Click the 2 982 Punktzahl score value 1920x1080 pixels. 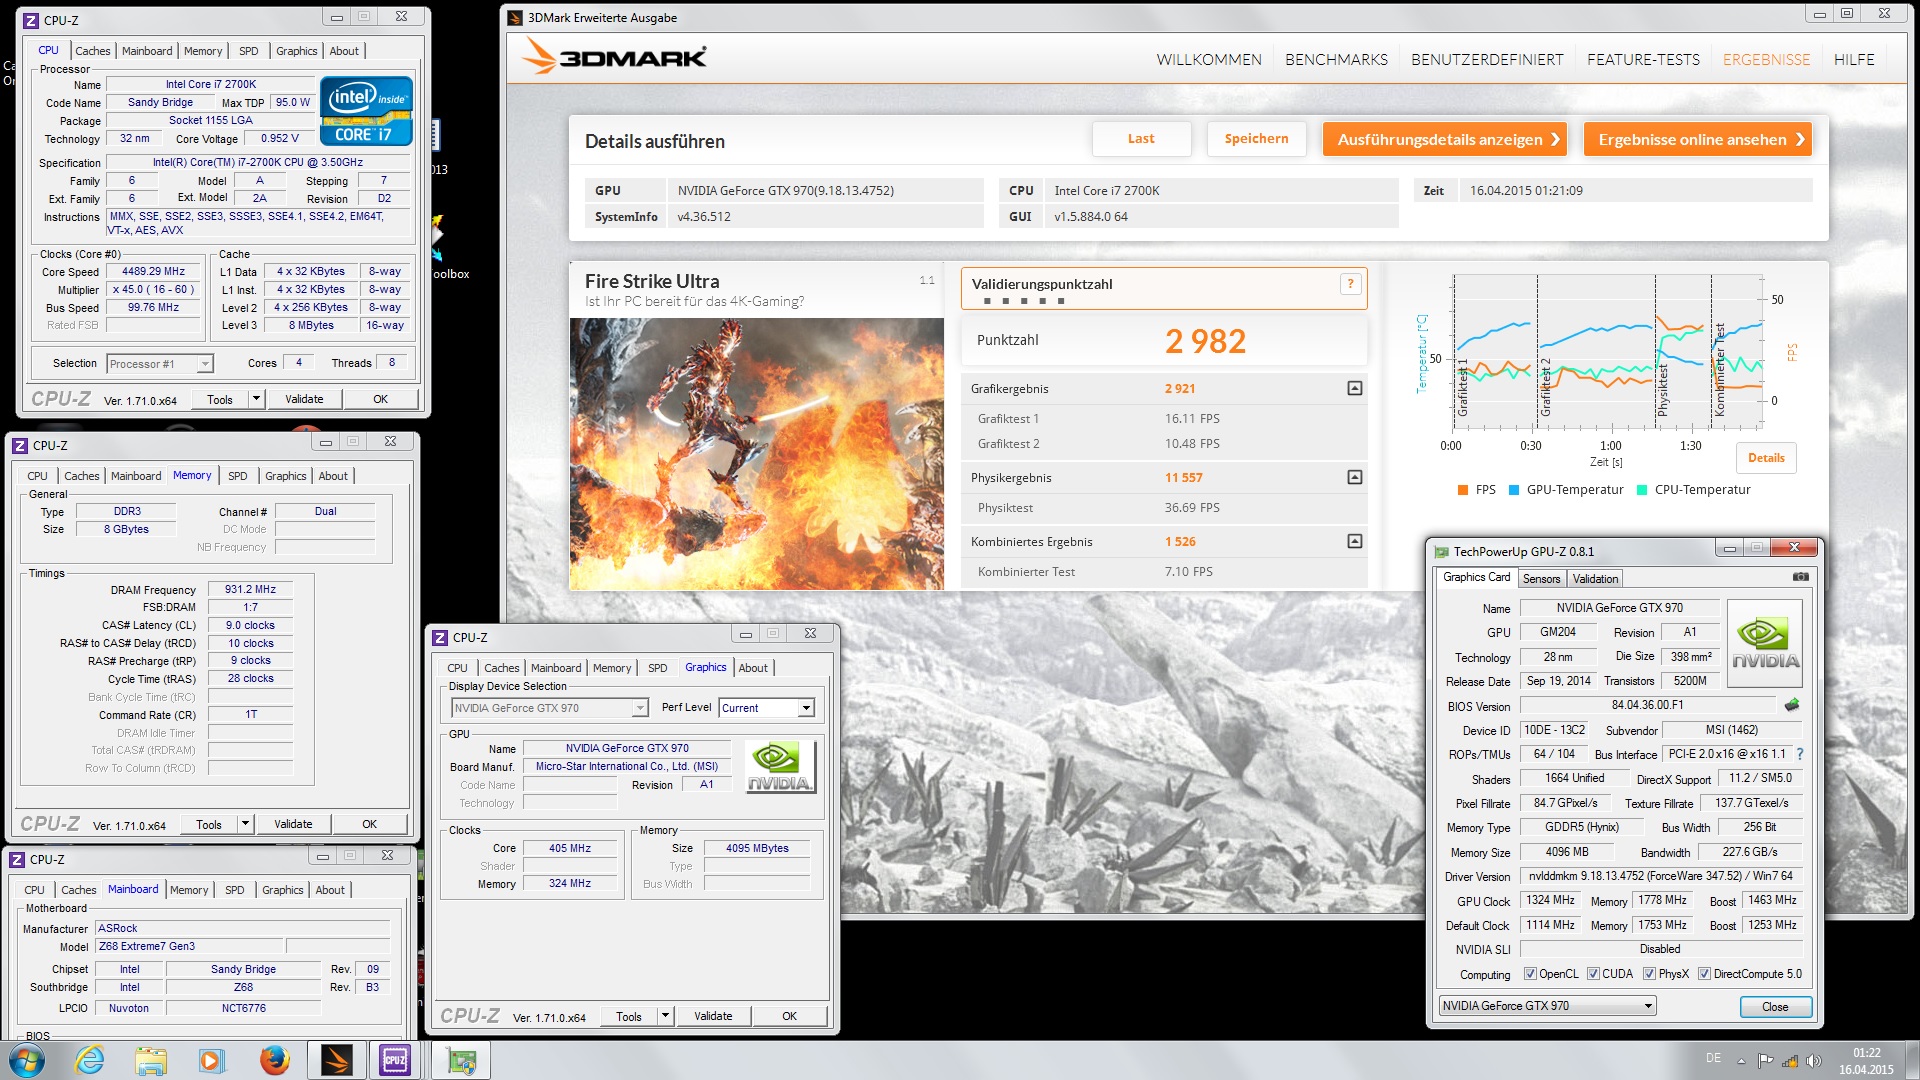[1205, 341]
